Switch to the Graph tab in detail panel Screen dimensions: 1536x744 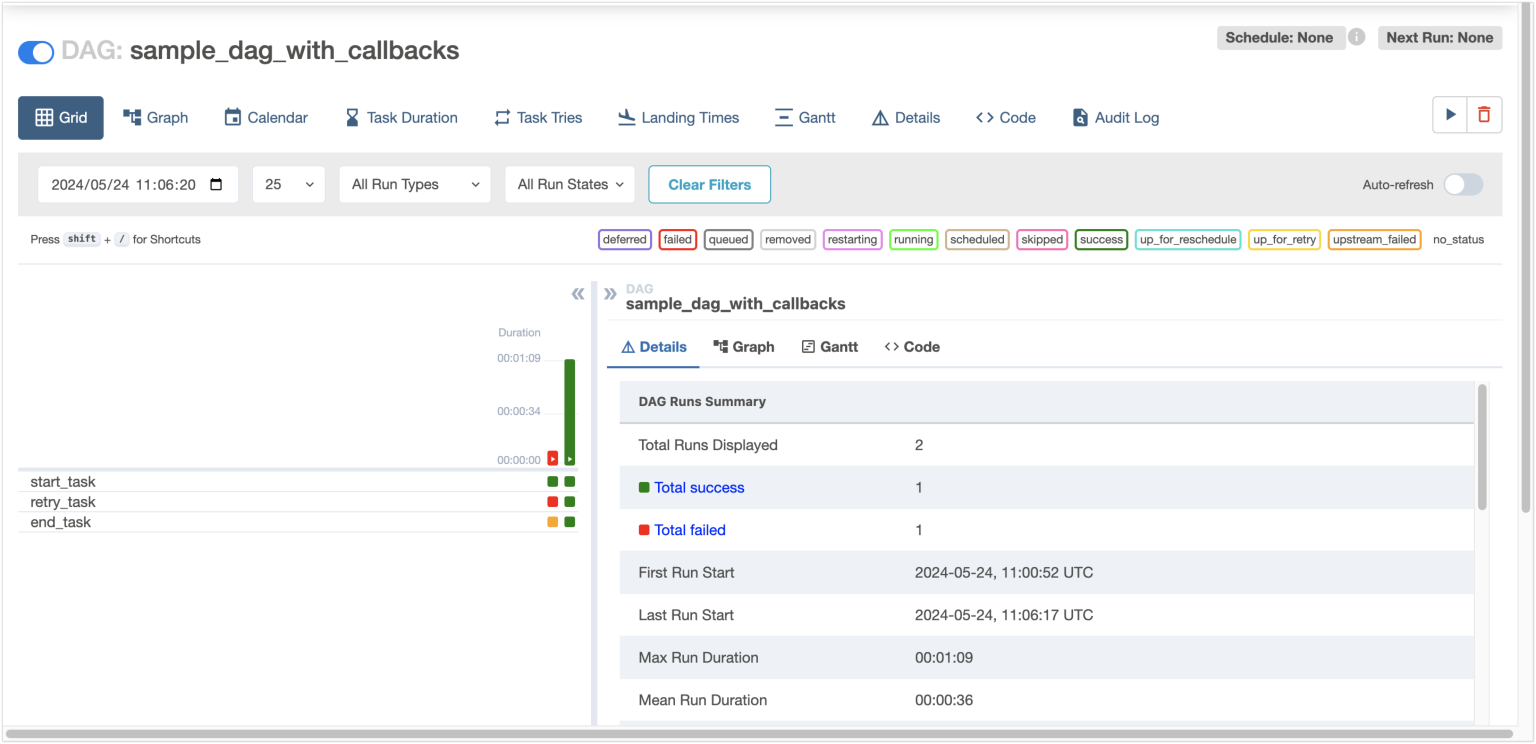point(744,346)
